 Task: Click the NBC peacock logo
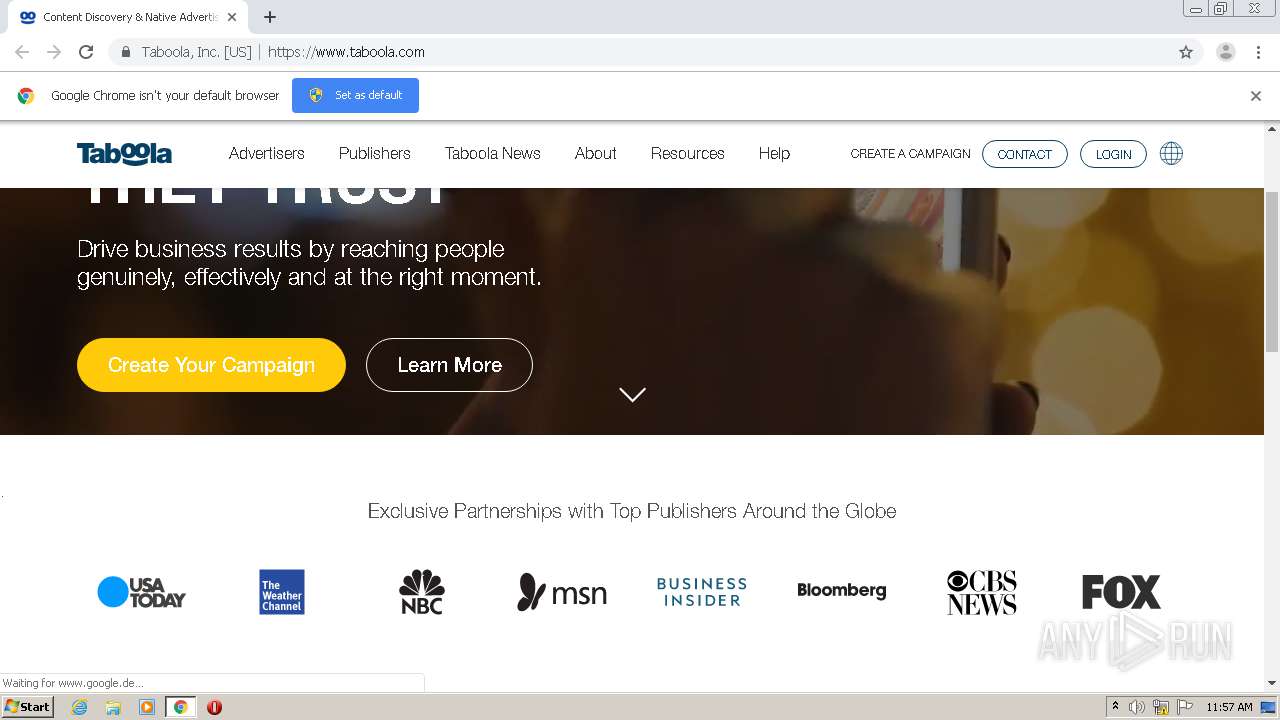[422, 592]
